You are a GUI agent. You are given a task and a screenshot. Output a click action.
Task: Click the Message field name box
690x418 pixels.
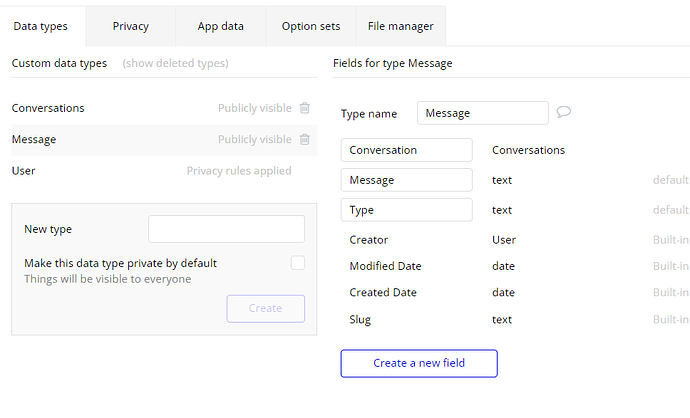[406, 180]
